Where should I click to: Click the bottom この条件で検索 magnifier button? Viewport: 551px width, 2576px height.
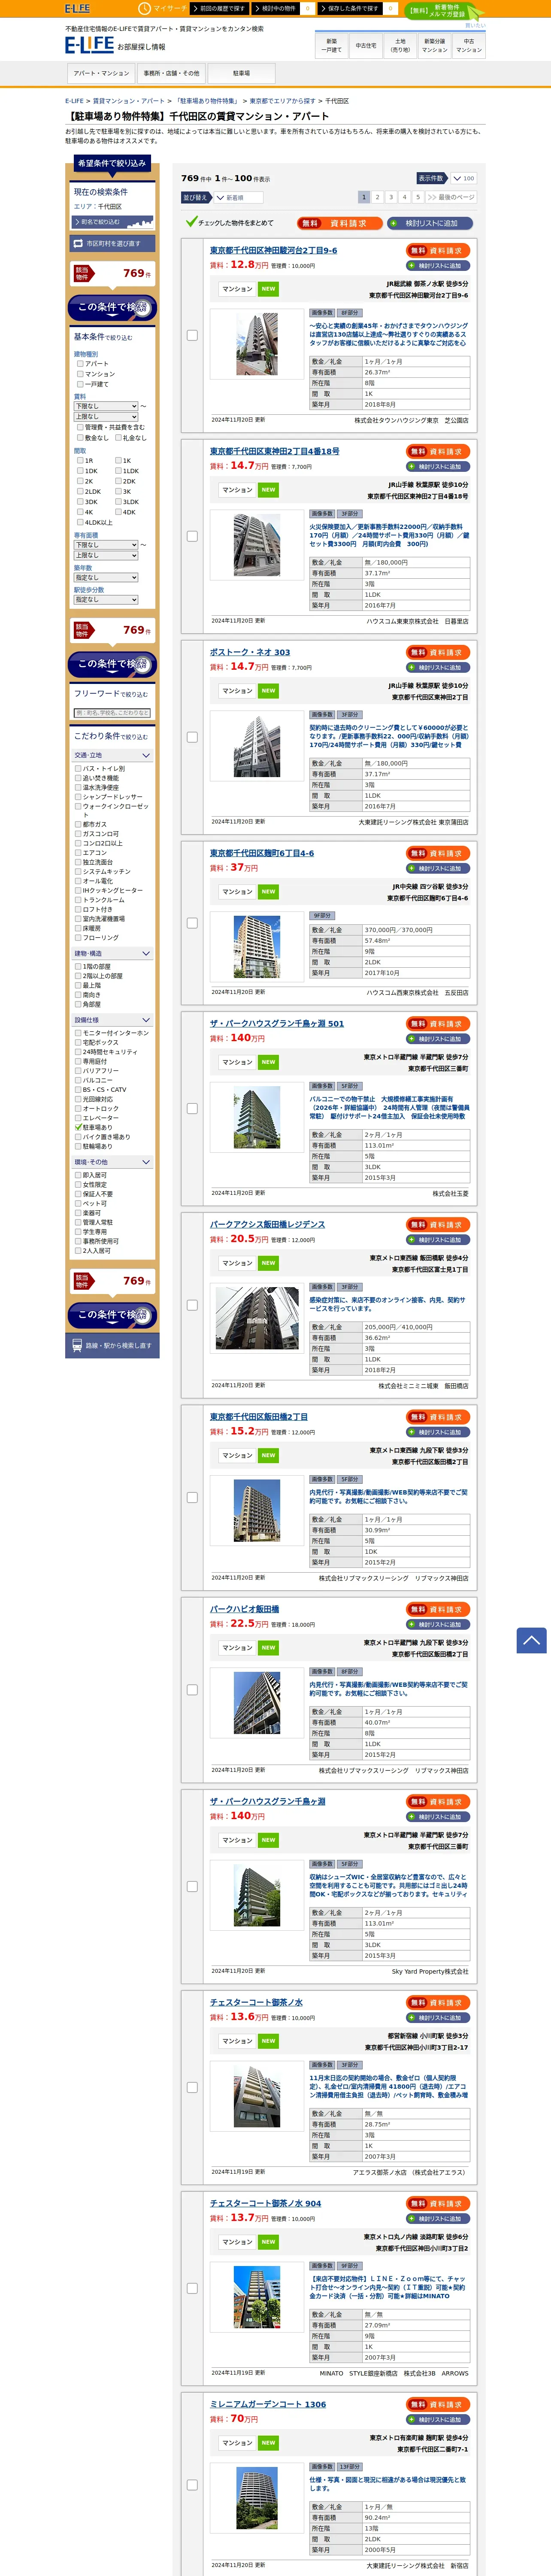[x=111, y=1314]
